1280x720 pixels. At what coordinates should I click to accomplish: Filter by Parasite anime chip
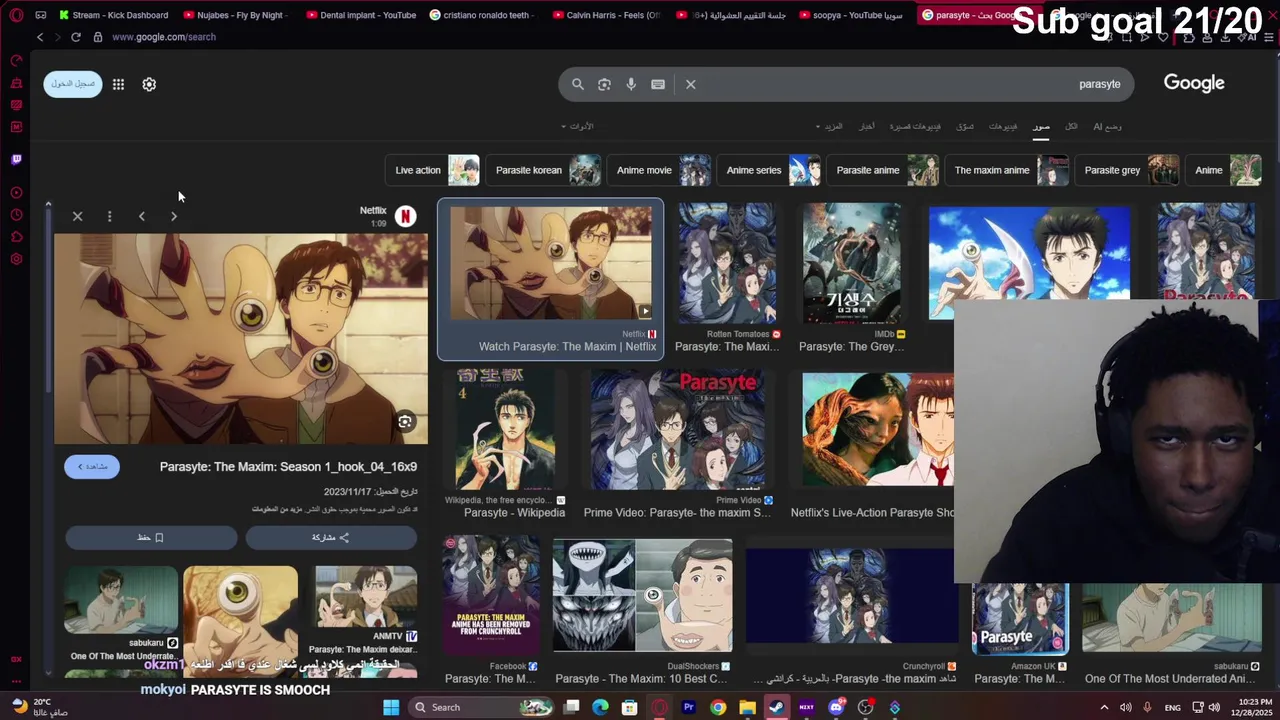click(882, 170)
